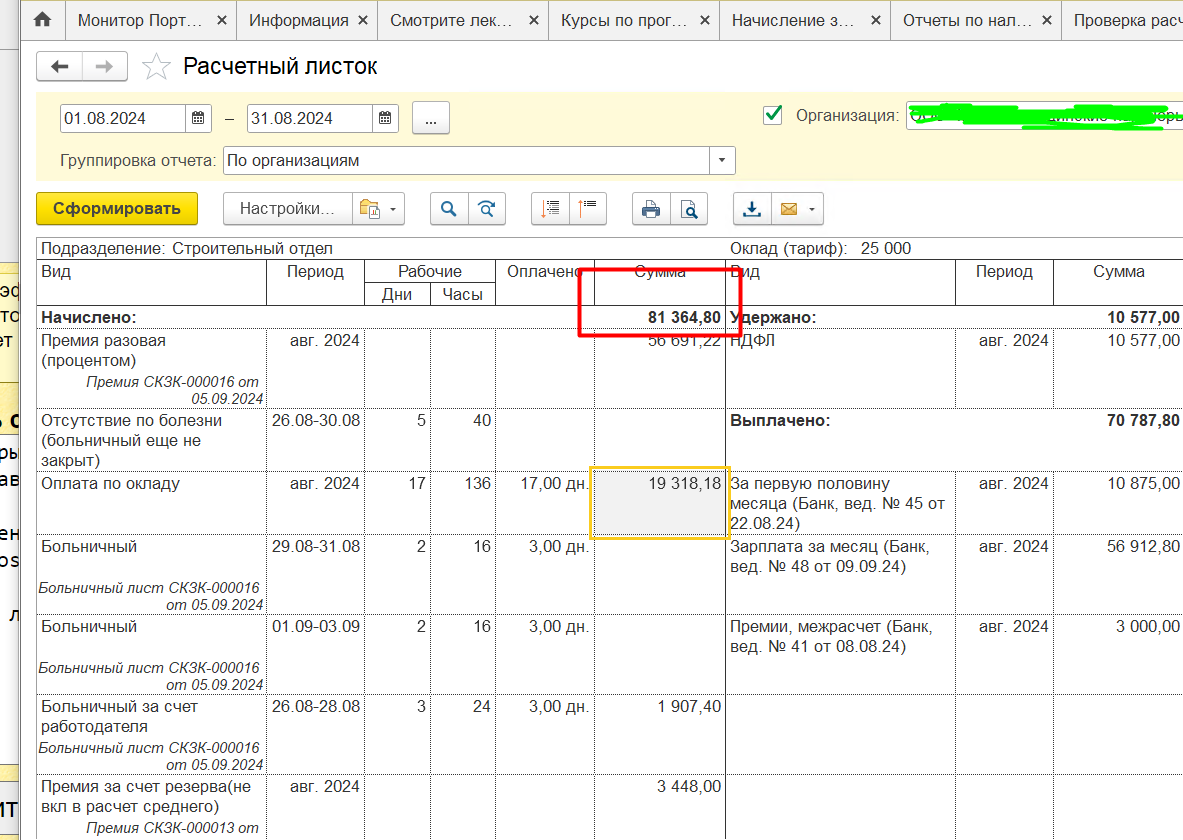
Task: Print the report with printer icon
Action: point(651,209)
